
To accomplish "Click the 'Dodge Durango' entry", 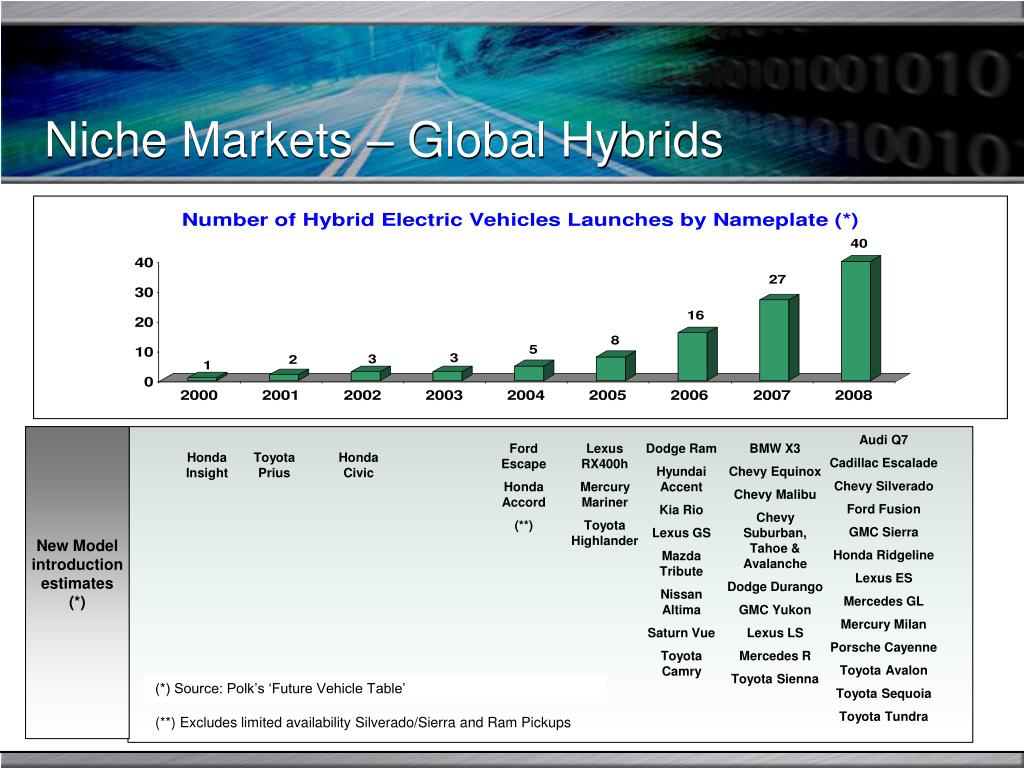I will (775, 586).
